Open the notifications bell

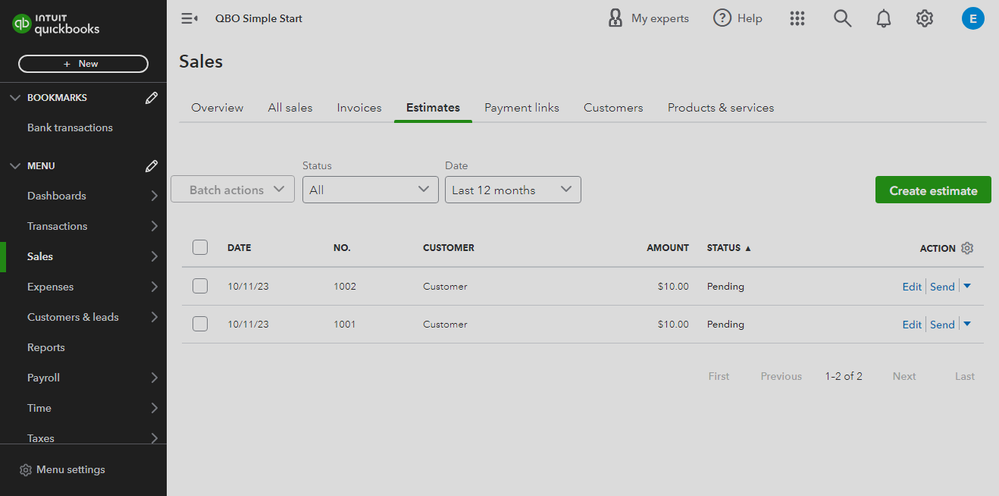pyautogui.click(x=883, y=18)
